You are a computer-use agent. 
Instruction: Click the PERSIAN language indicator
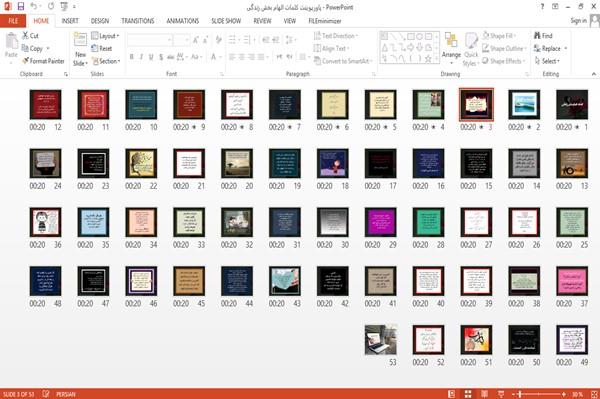[66, 394]
